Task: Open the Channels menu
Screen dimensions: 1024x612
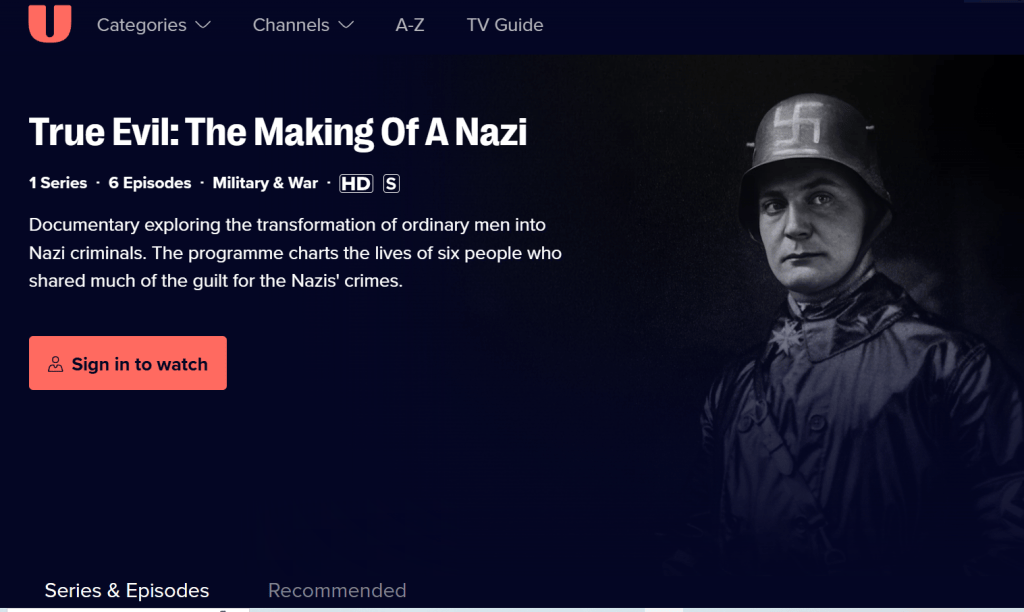Action: coord(304,25)
